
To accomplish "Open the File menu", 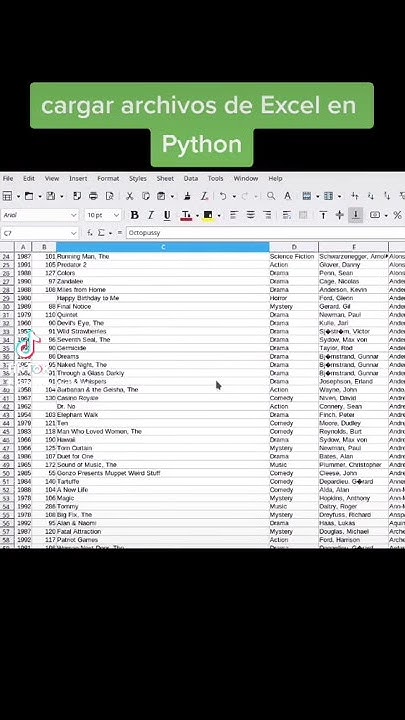I will pos(8,178).
